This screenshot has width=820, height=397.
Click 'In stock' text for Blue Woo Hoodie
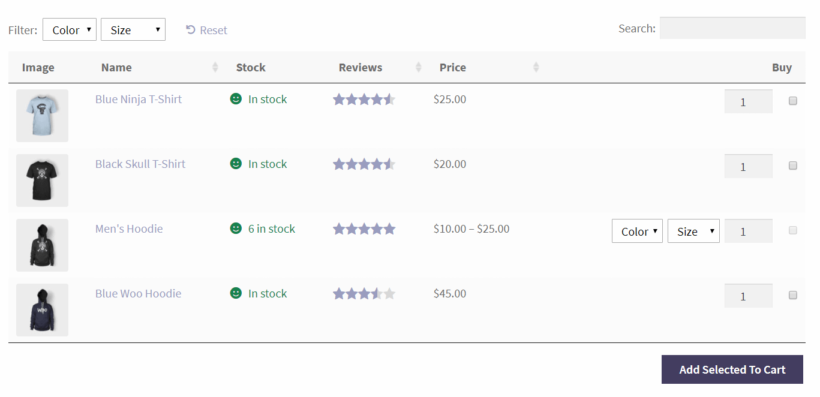(267, 294)
